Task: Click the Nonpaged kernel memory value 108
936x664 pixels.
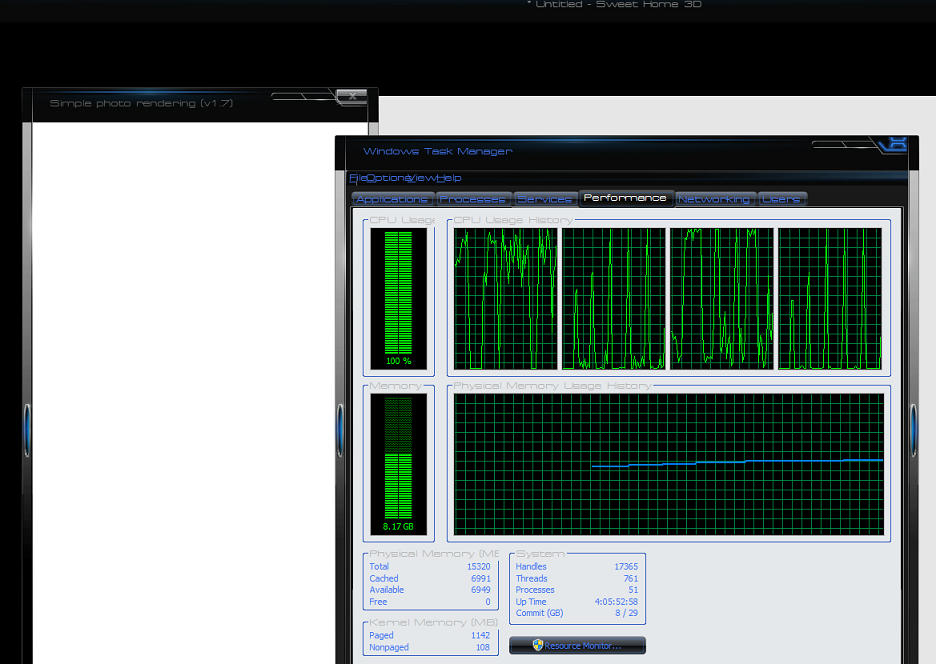Action: pyautogui.click(x=482, y=647)
